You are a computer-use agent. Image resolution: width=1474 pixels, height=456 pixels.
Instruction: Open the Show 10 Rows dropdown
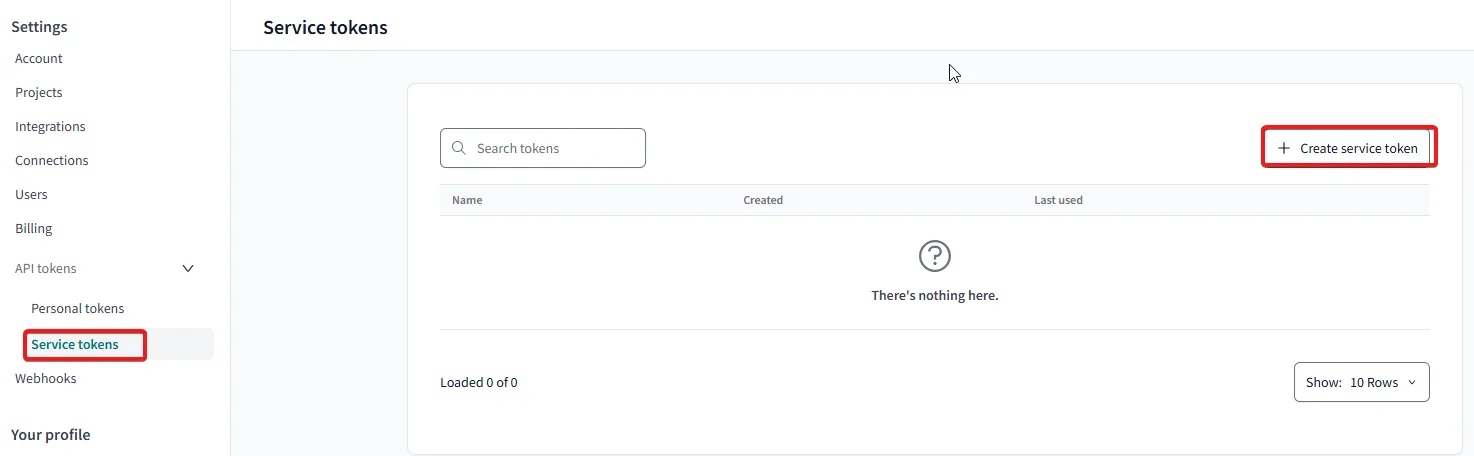[1361, 382]
